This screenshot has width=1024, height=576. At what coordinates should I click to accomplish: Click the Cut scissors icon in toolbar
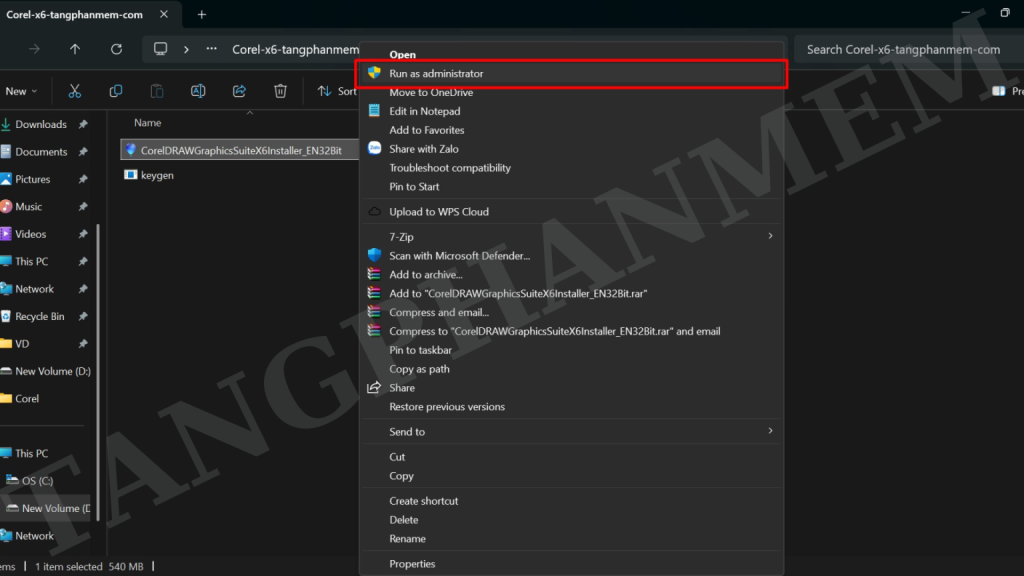point(74,91)
